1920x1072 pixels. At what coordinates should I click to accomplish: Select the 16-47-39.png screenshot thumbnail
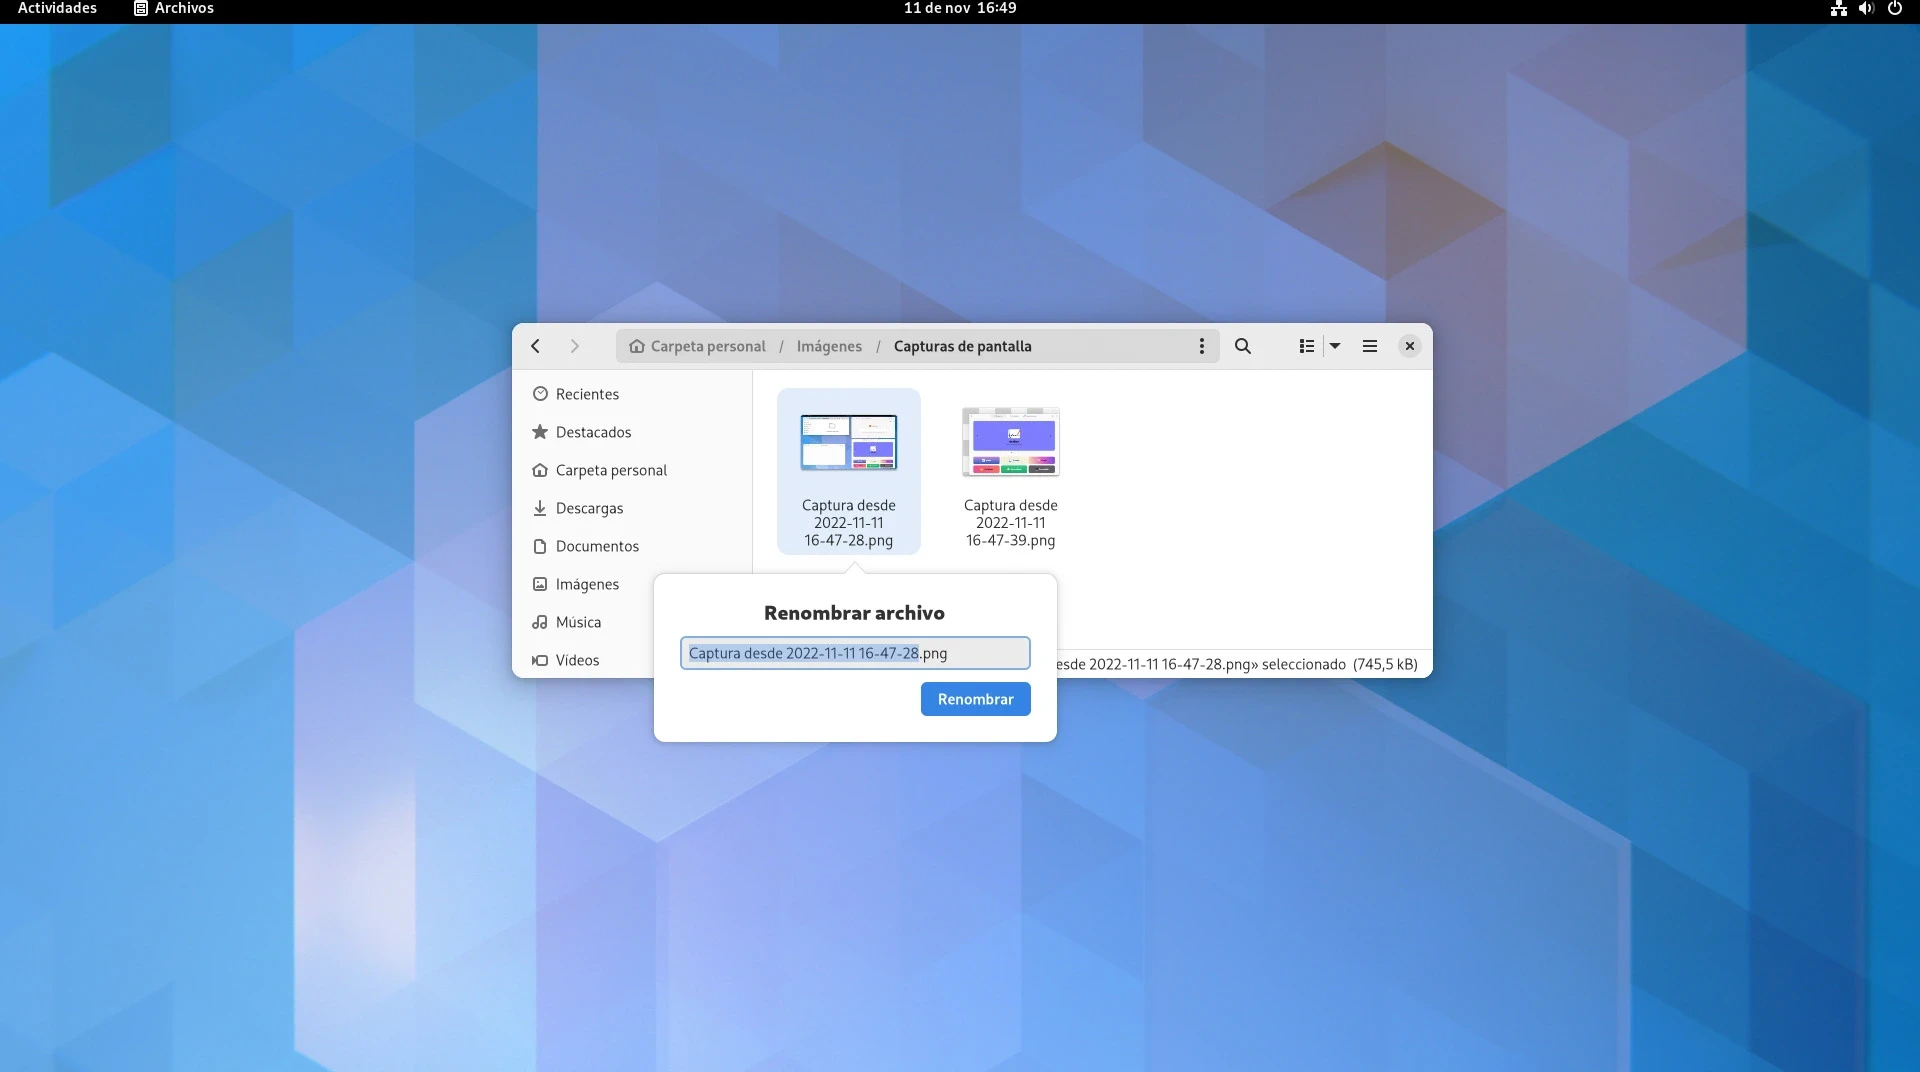click(x=1010, y=443)
